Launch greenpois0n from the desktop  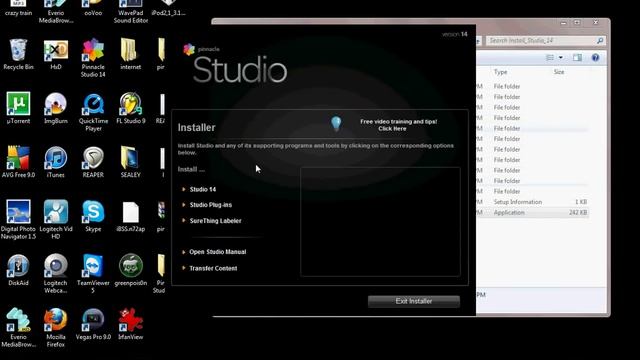coord(131,270)
